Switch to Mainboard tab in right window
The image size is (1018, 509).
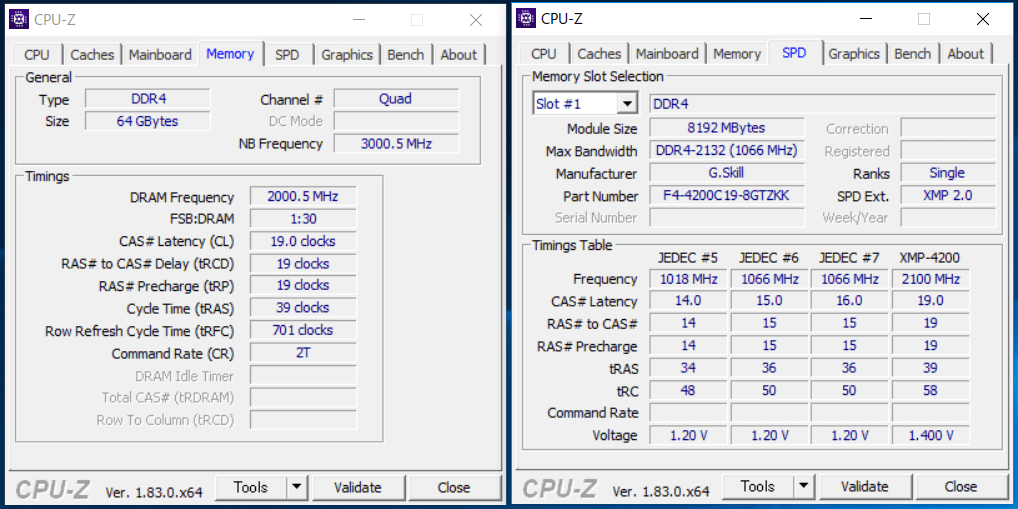667,54
